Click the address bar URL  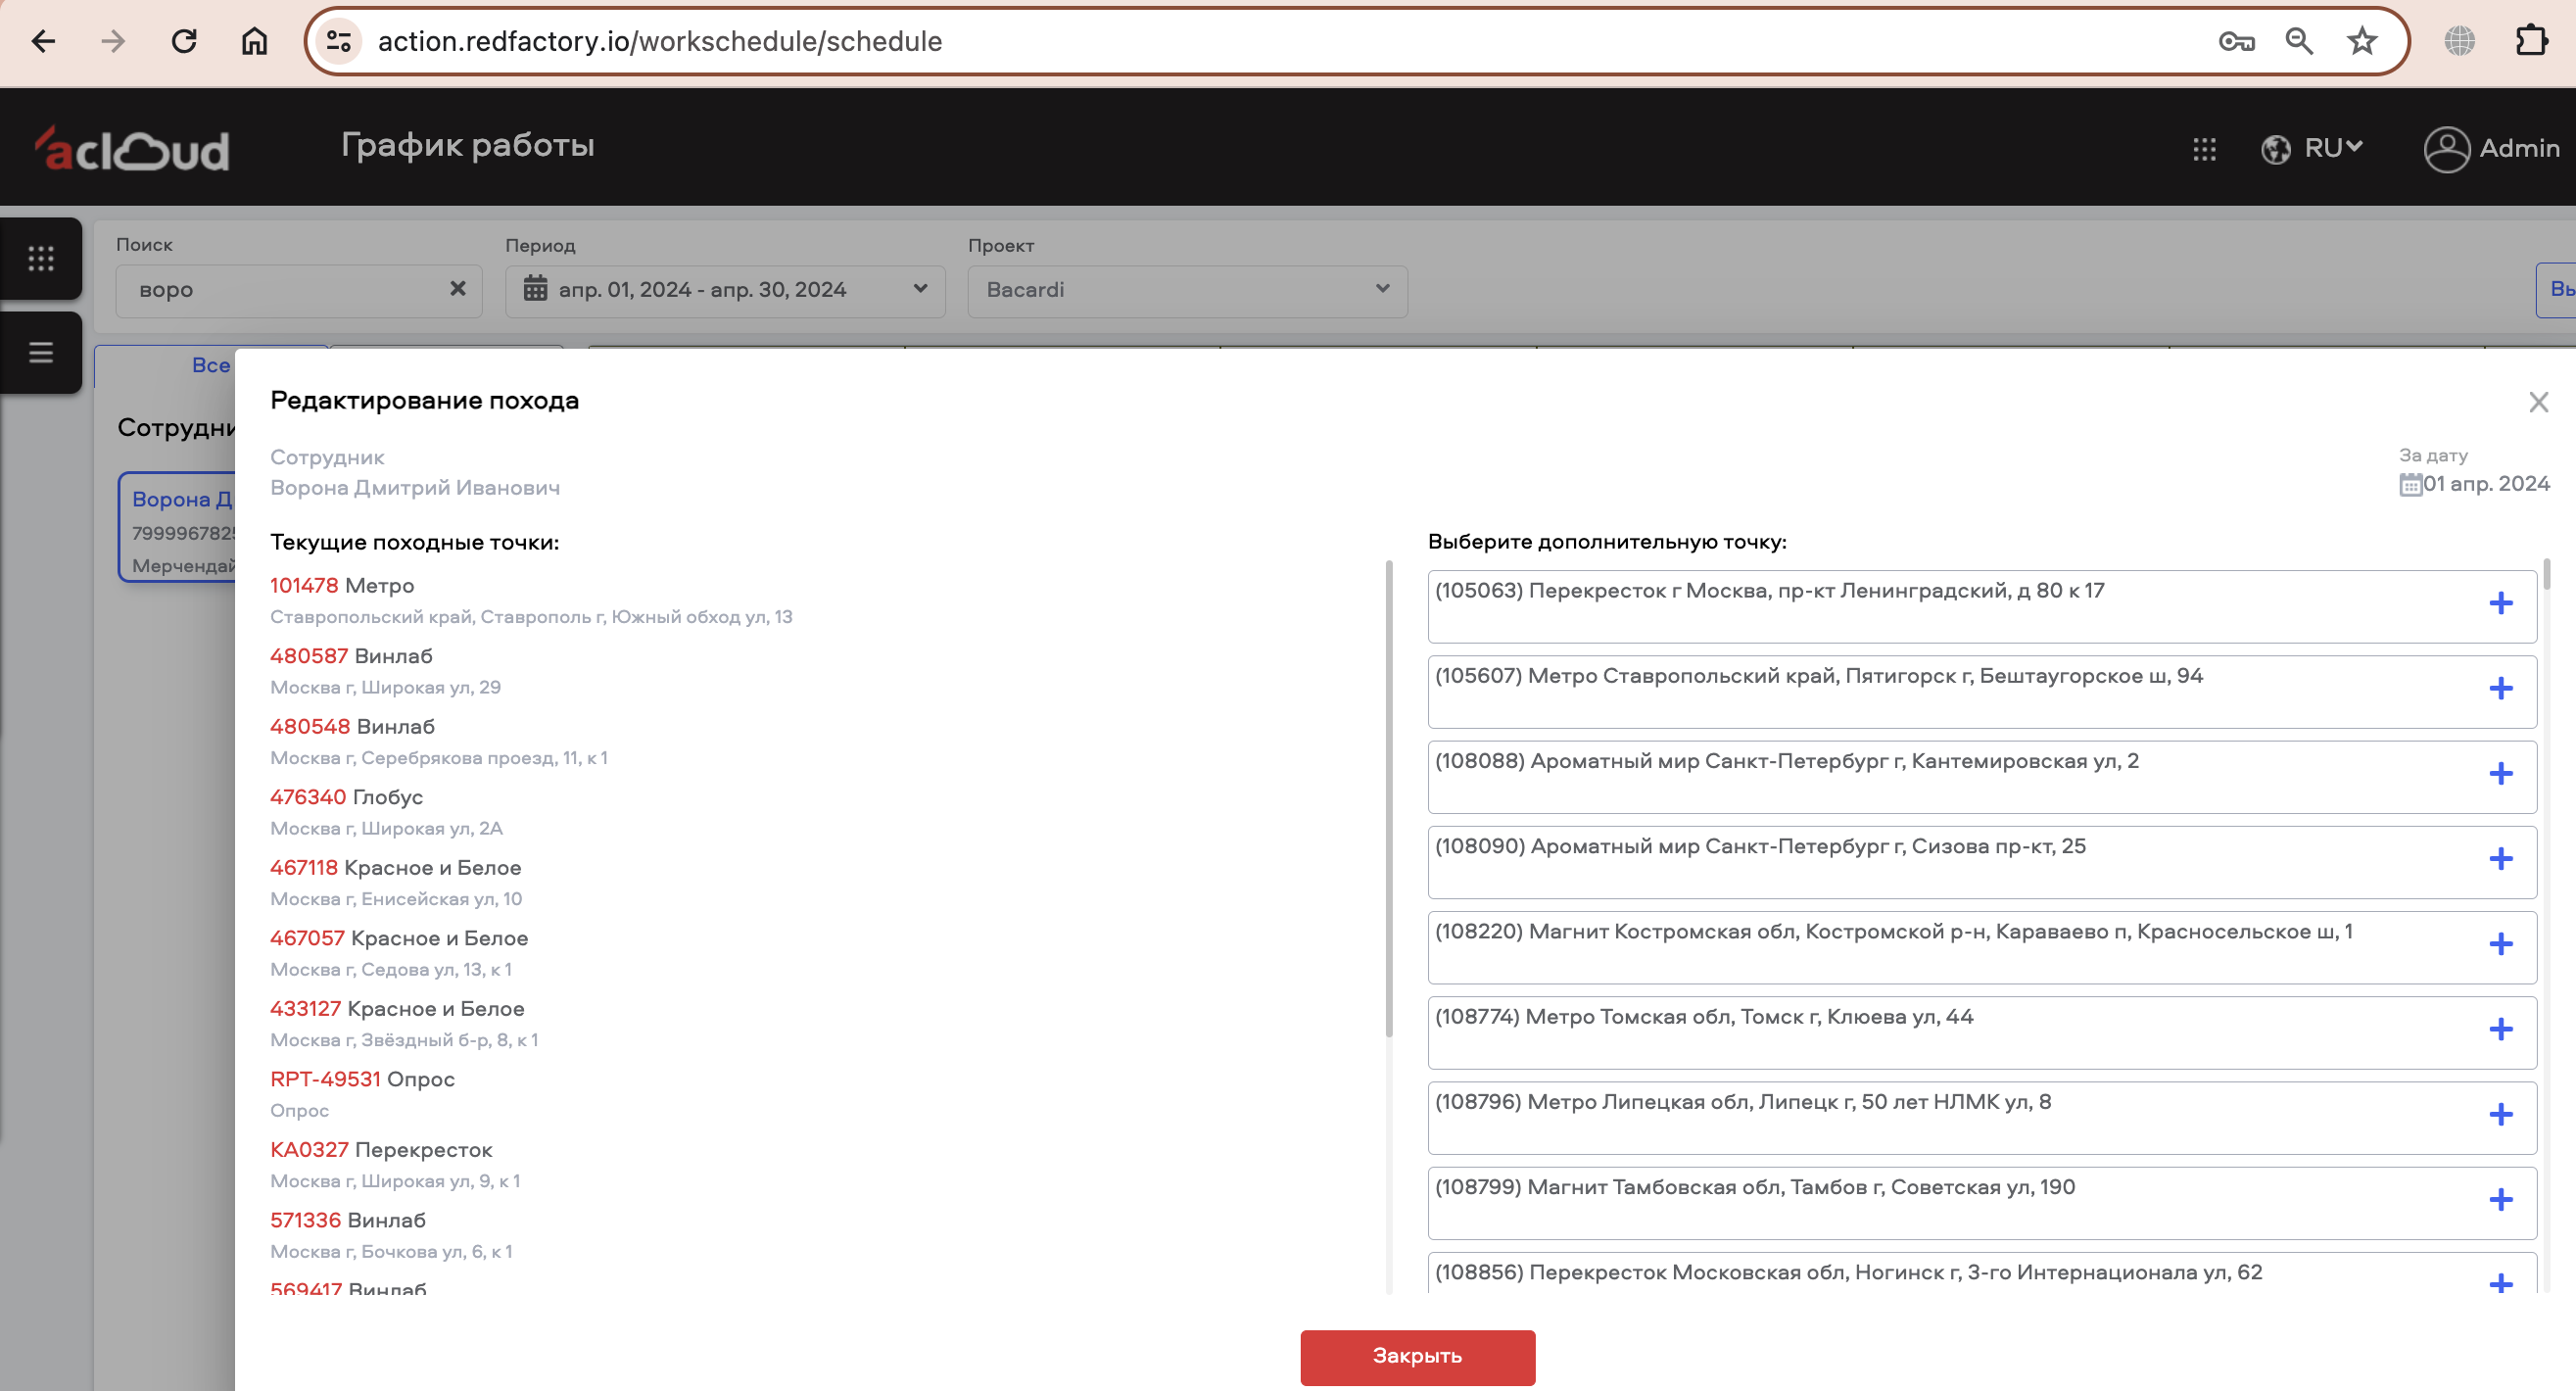(660, 41)
